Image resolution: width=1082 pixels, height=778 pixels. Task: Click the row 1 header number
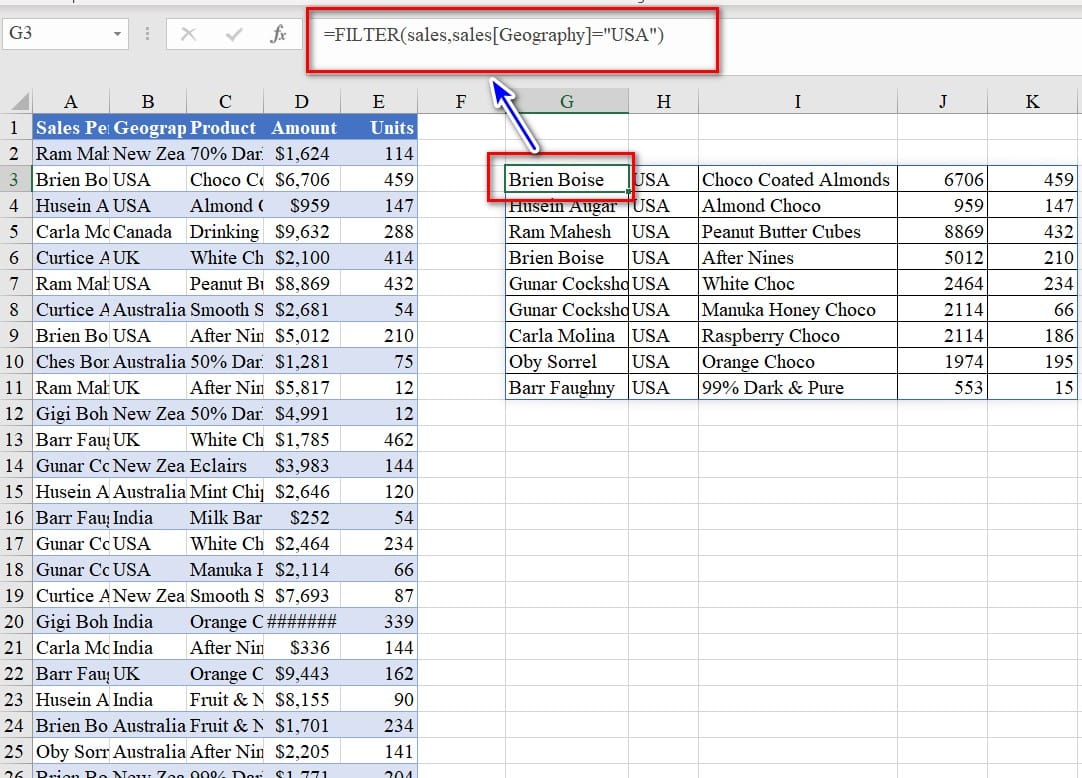15,128
